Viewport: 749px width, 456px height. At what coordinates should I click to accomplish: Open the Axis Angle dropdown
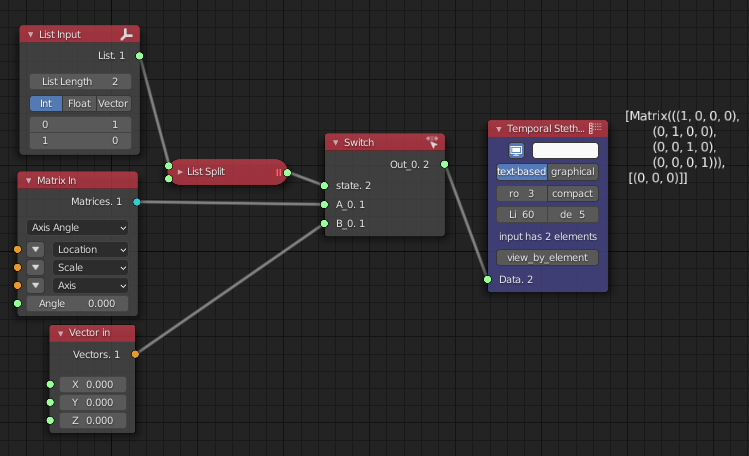point(77,228)
